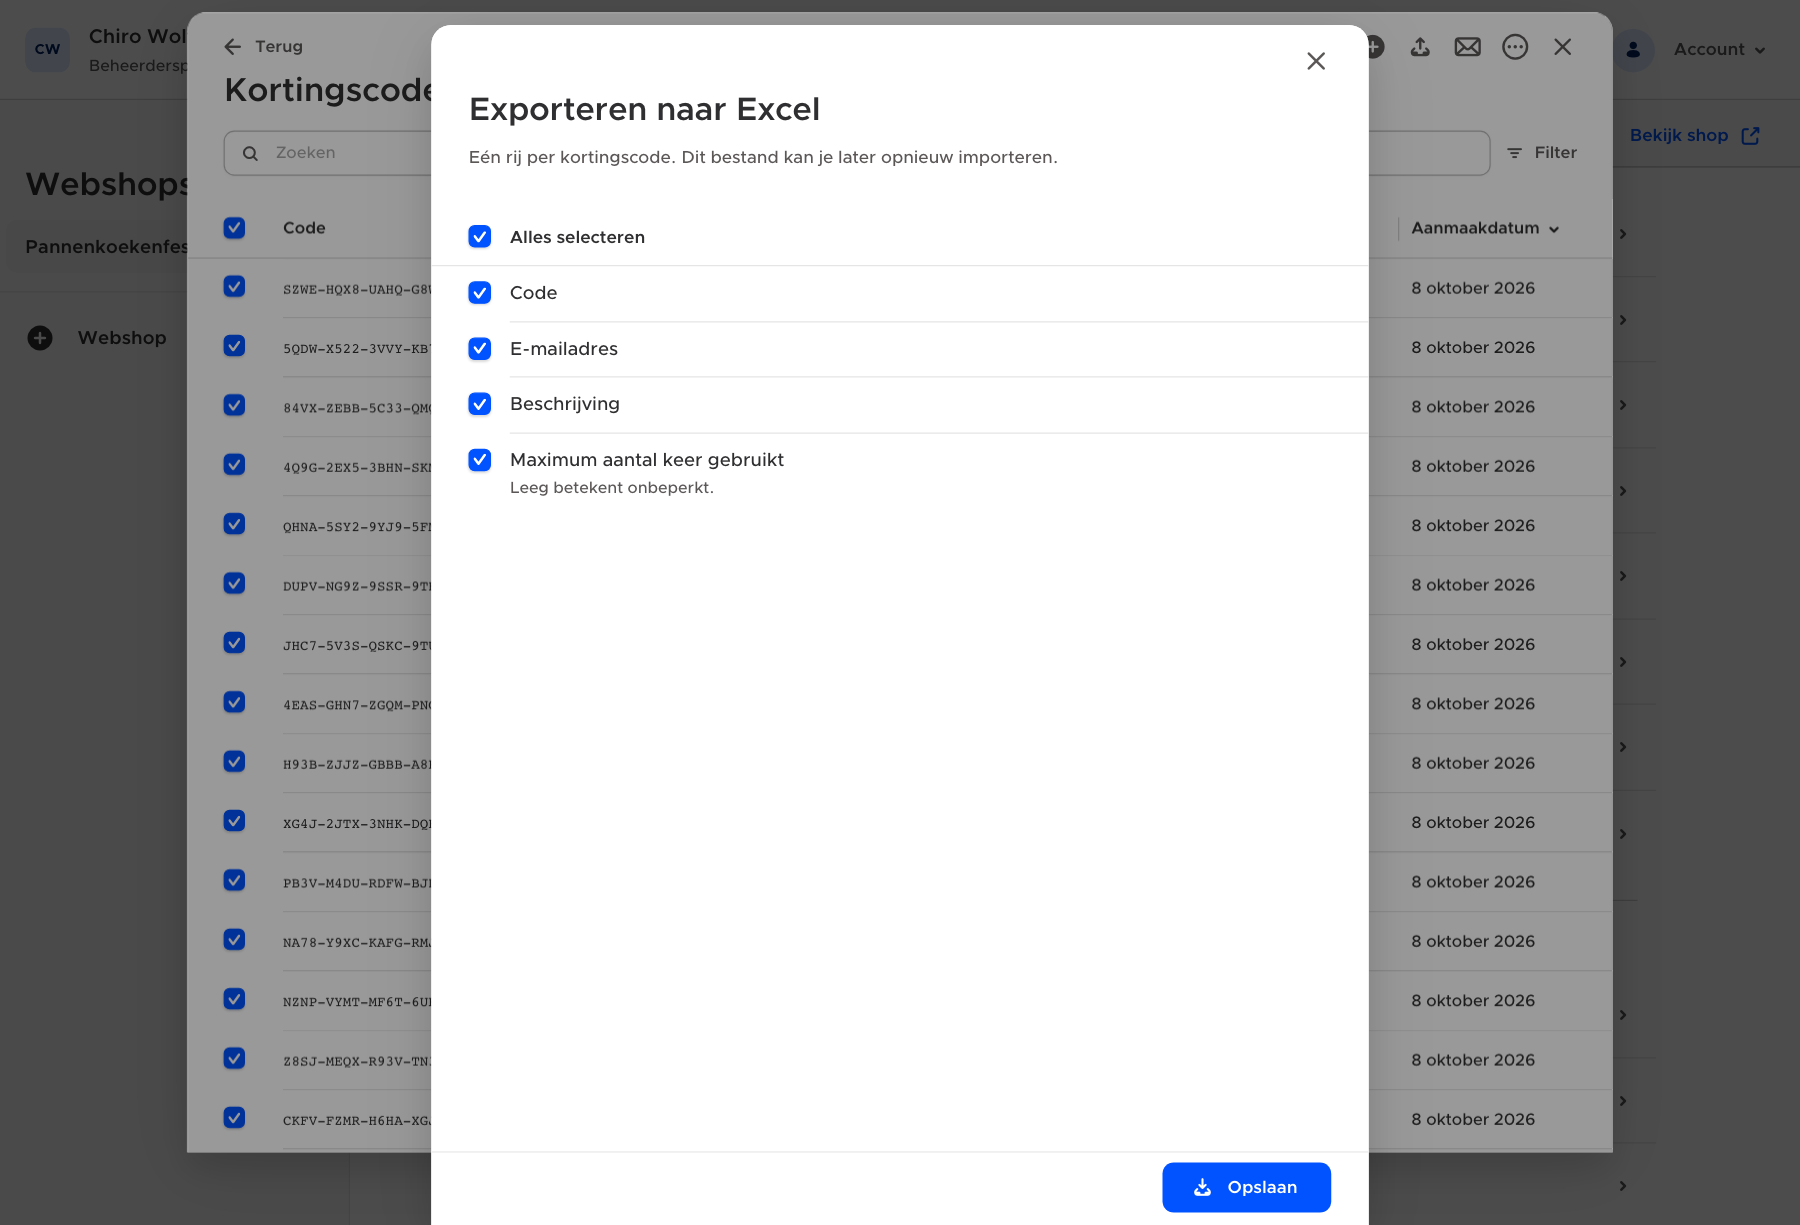Close the Kortingscodes panel with X

coord(1563,47)
